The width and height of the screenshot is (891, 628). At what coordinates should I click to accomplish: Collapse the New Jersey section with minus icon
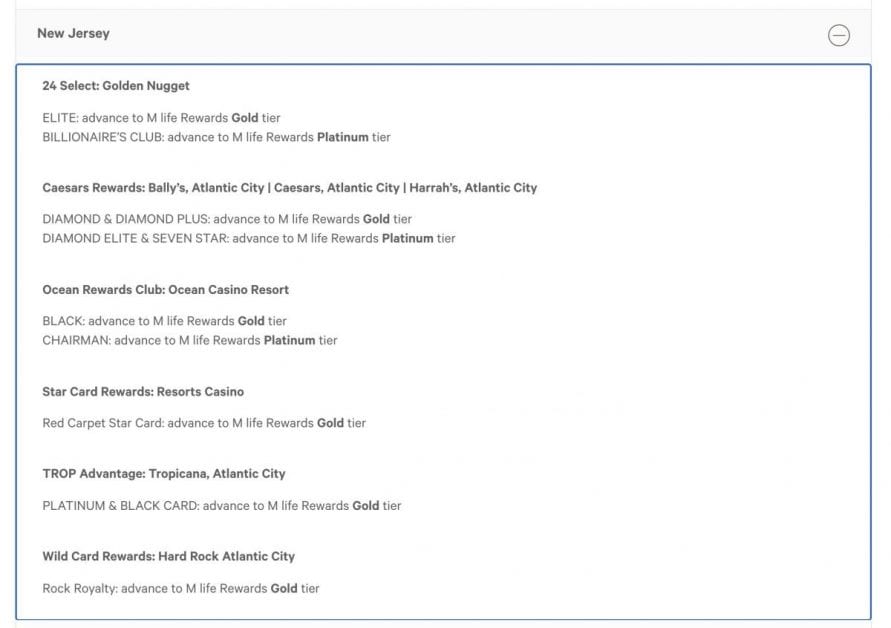(838, 35)
